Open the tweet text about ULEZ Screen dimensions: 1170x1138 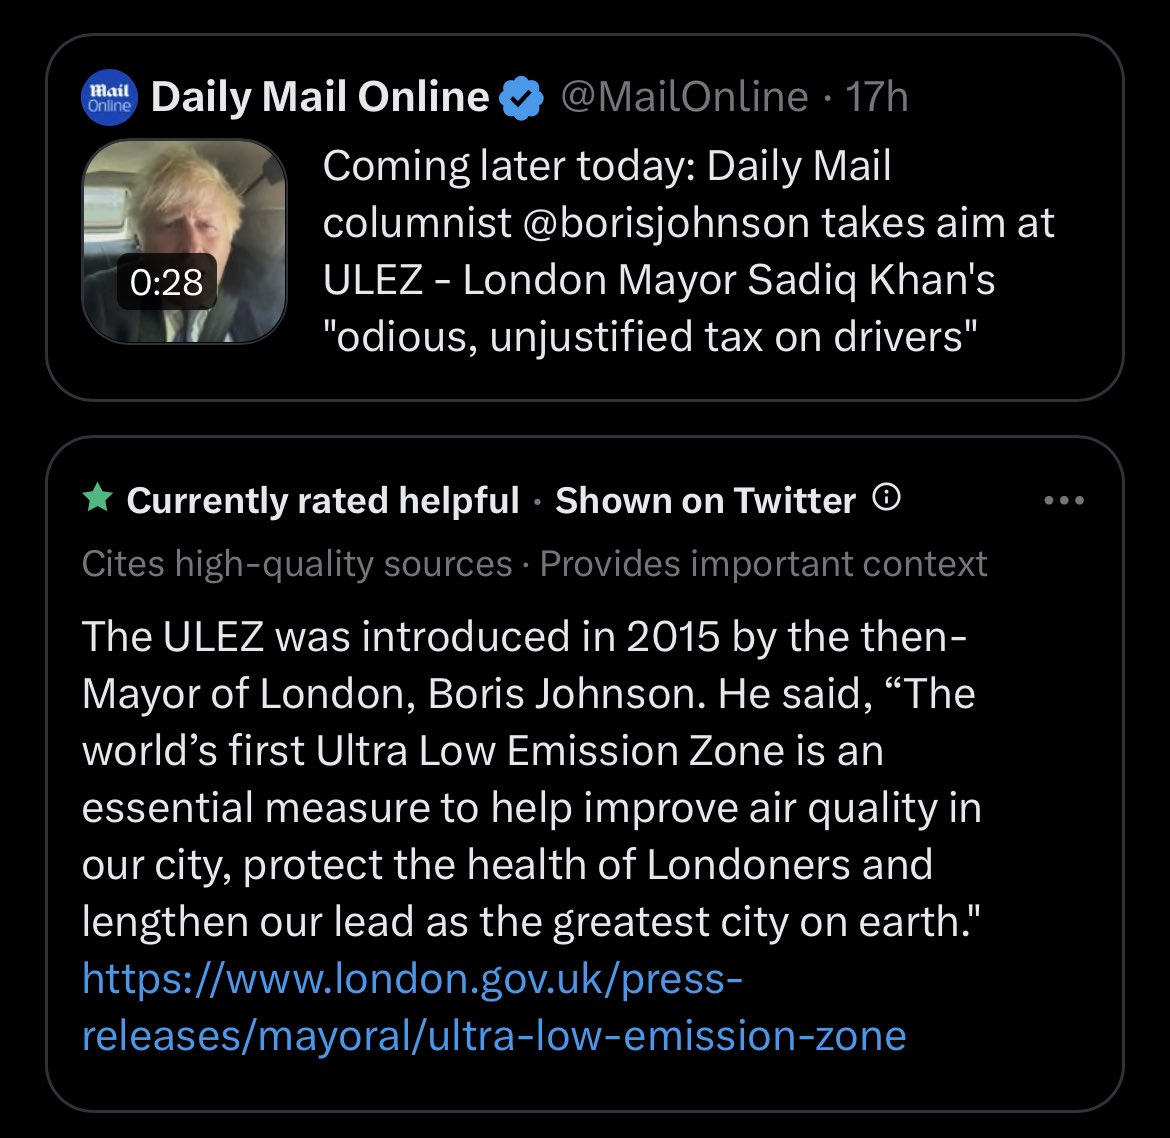click(x=688, y=251)
